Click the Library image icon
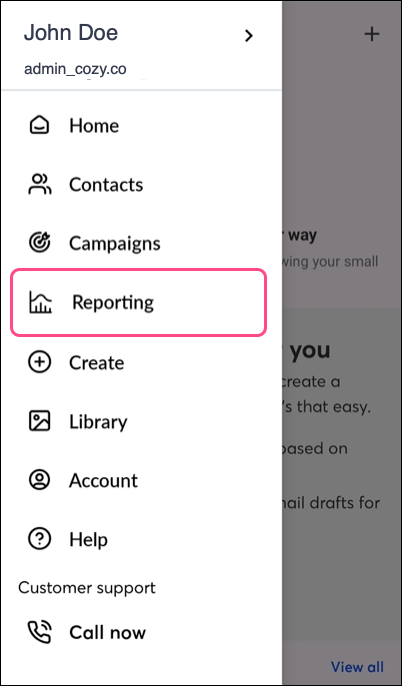This screenshot has width=402, height=686. tap(40, 421)
